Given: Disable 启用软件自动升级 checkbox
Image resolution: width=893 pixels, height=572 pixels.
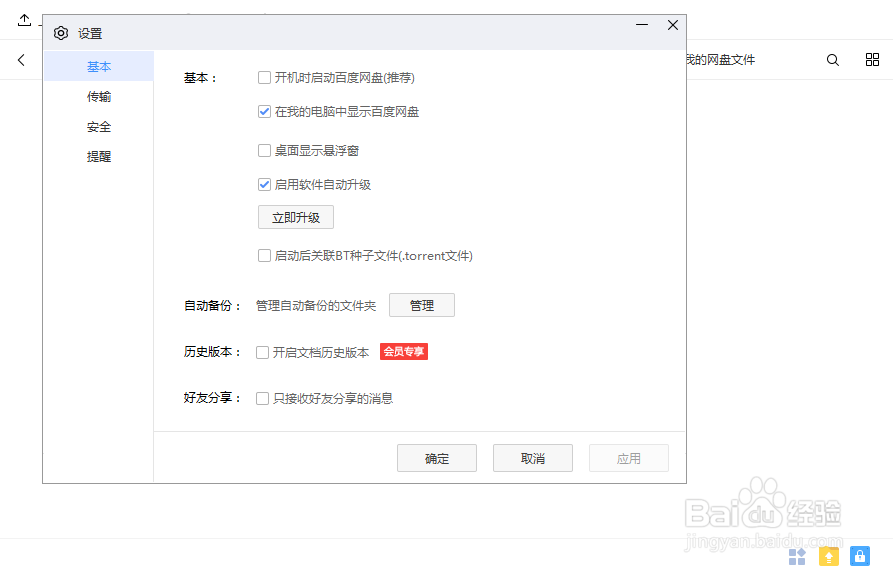Looking at the screenshot, I should tap(264, 185).
